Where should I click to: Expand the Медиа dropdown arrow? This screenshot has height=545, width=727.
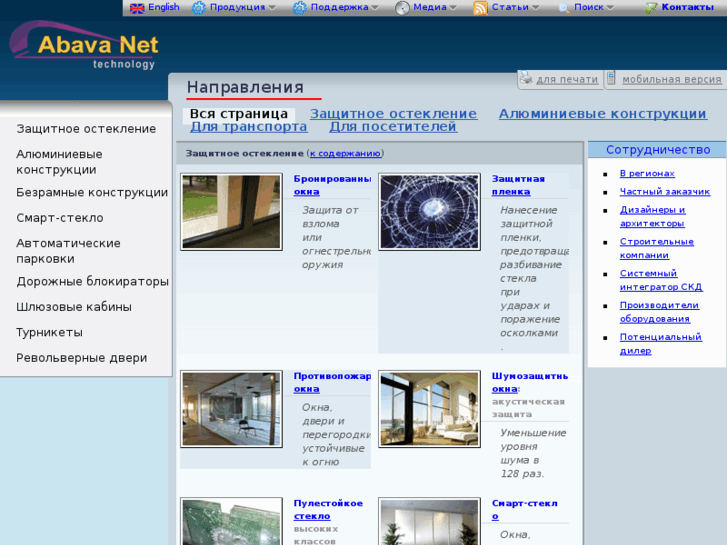pos(453,7)
